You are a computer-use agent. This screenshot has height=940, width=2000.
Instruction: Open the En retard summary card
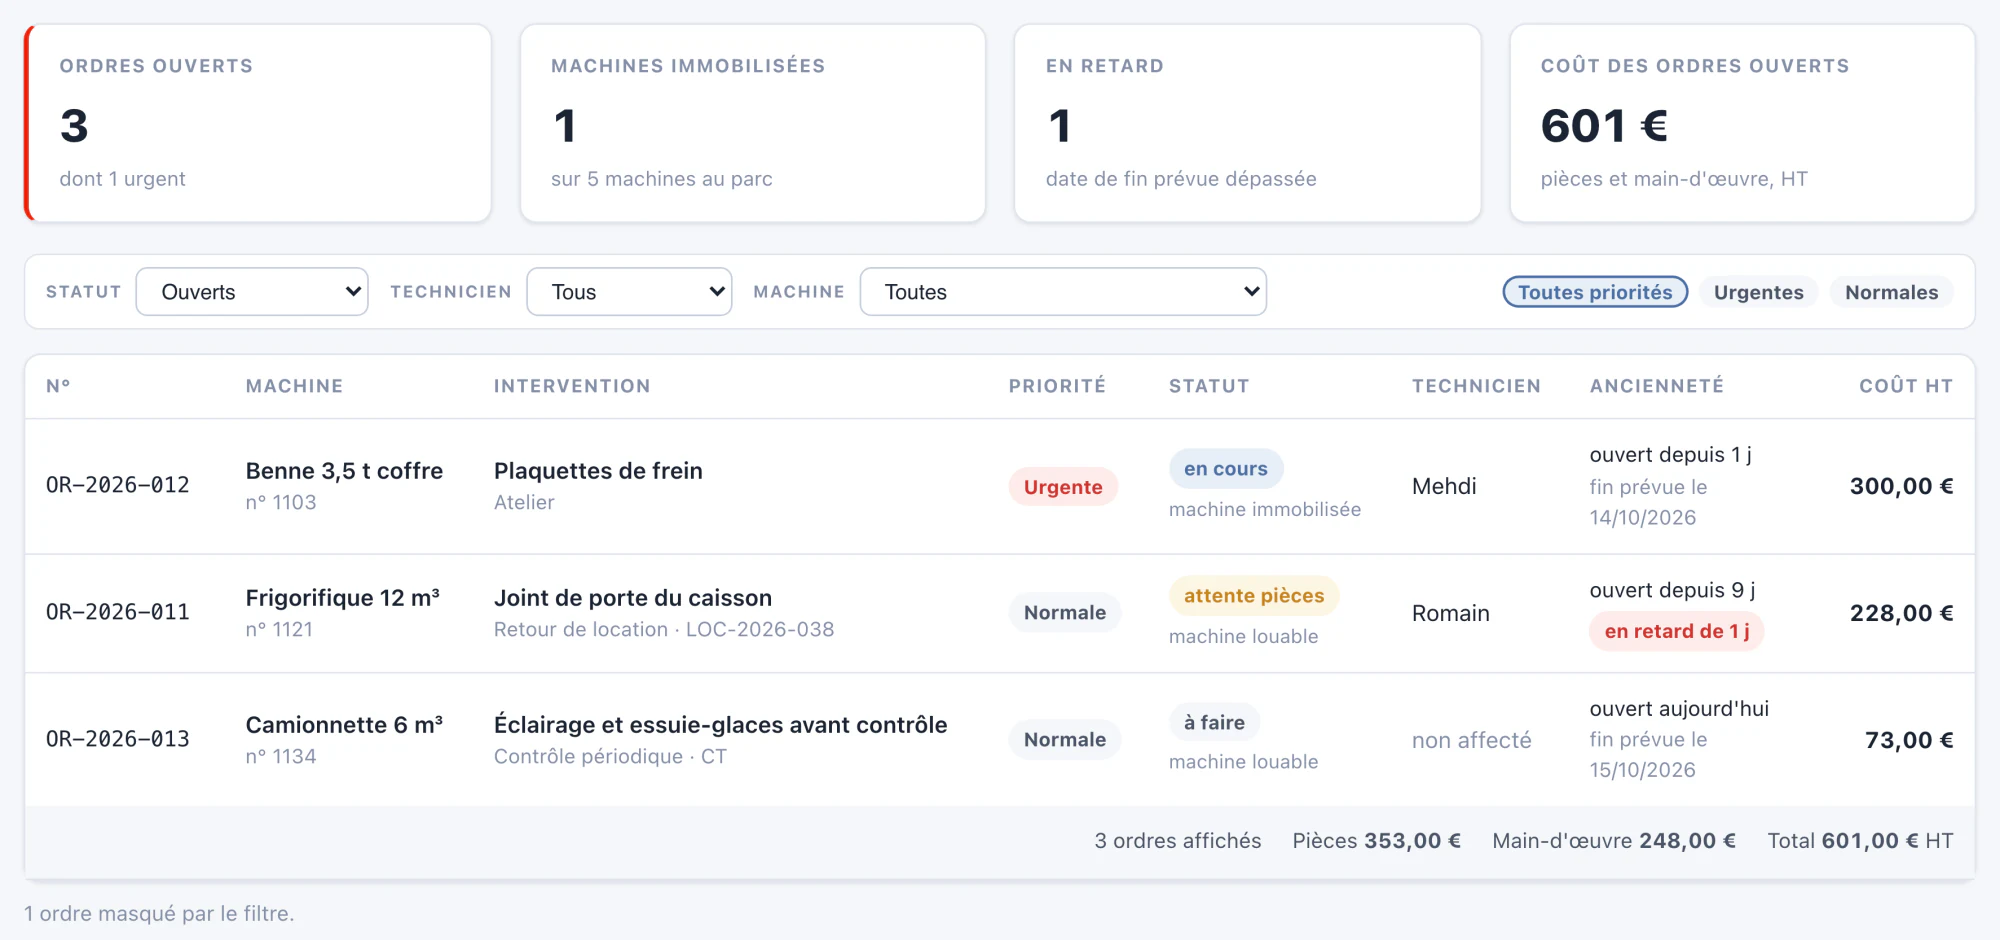(1248, 123)
